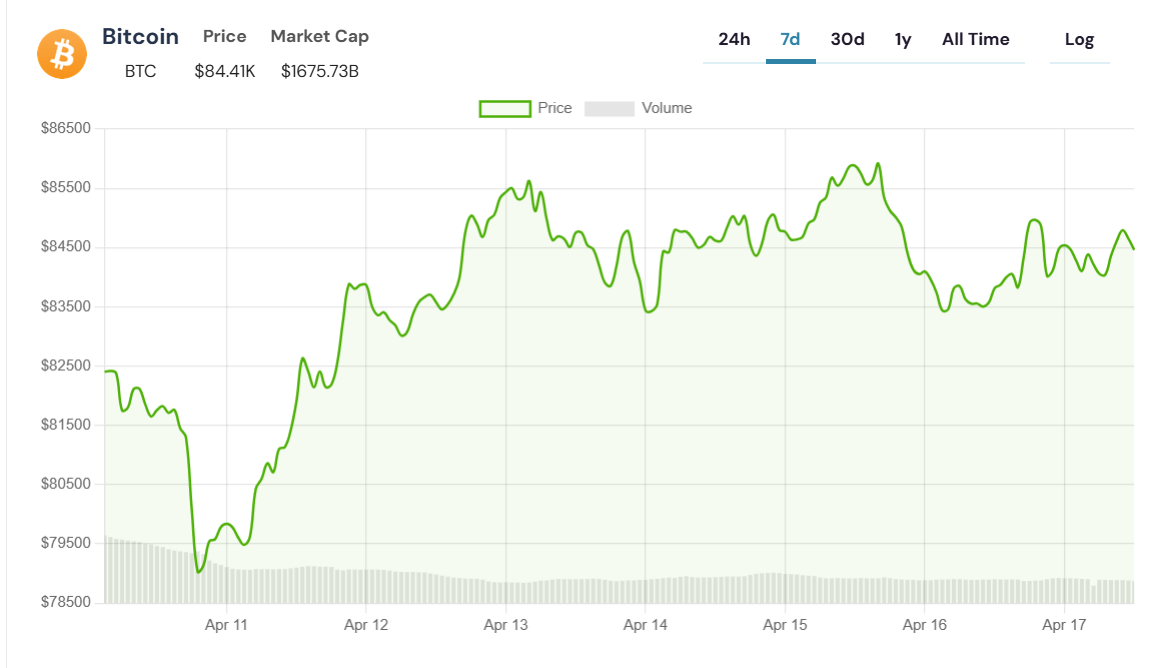The image size is (1149, 668).
Task: Toggle the Log scale button
Action: pos(1079,40)
